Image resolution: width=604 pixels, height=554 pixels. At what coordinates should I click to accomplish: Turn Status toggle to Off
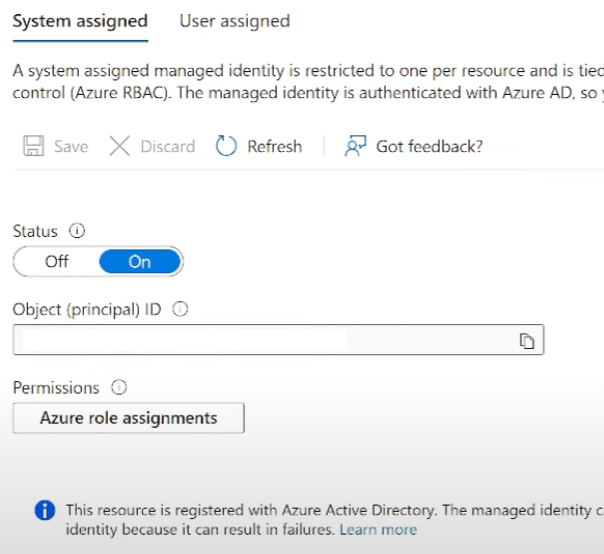(x=57, y=262)
